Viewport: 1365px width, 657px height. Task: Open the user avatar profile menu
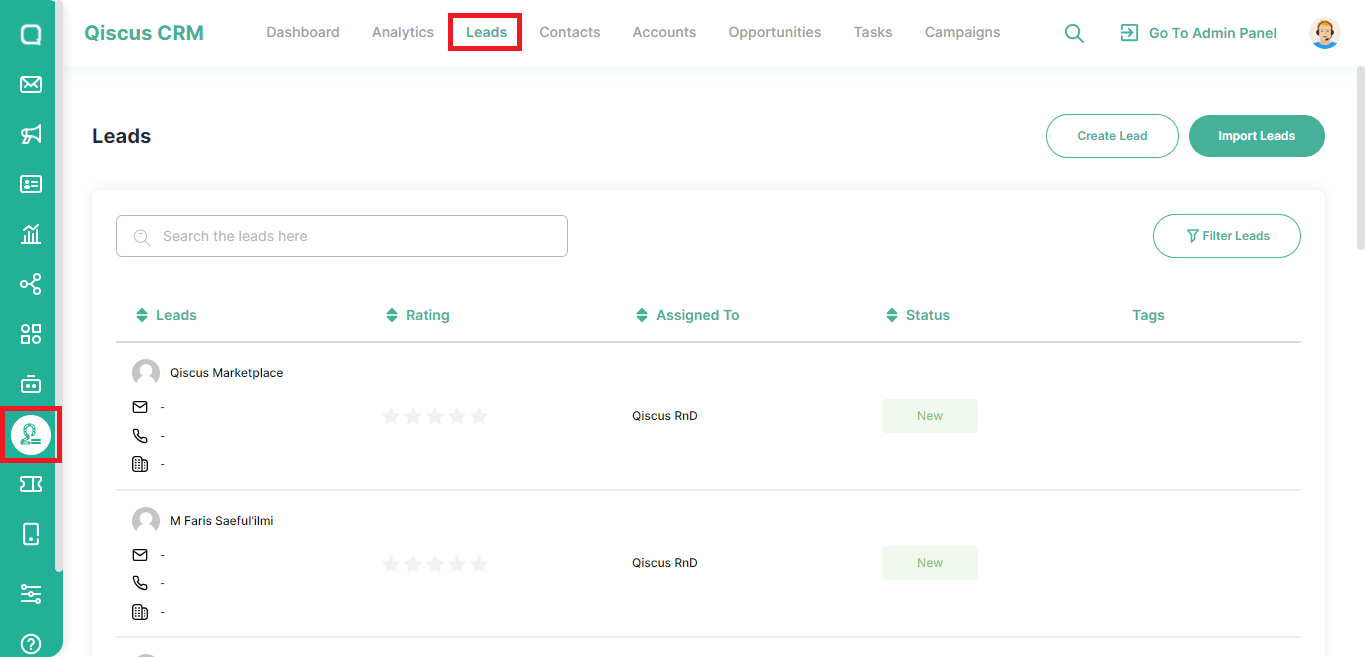[1325, 33]
